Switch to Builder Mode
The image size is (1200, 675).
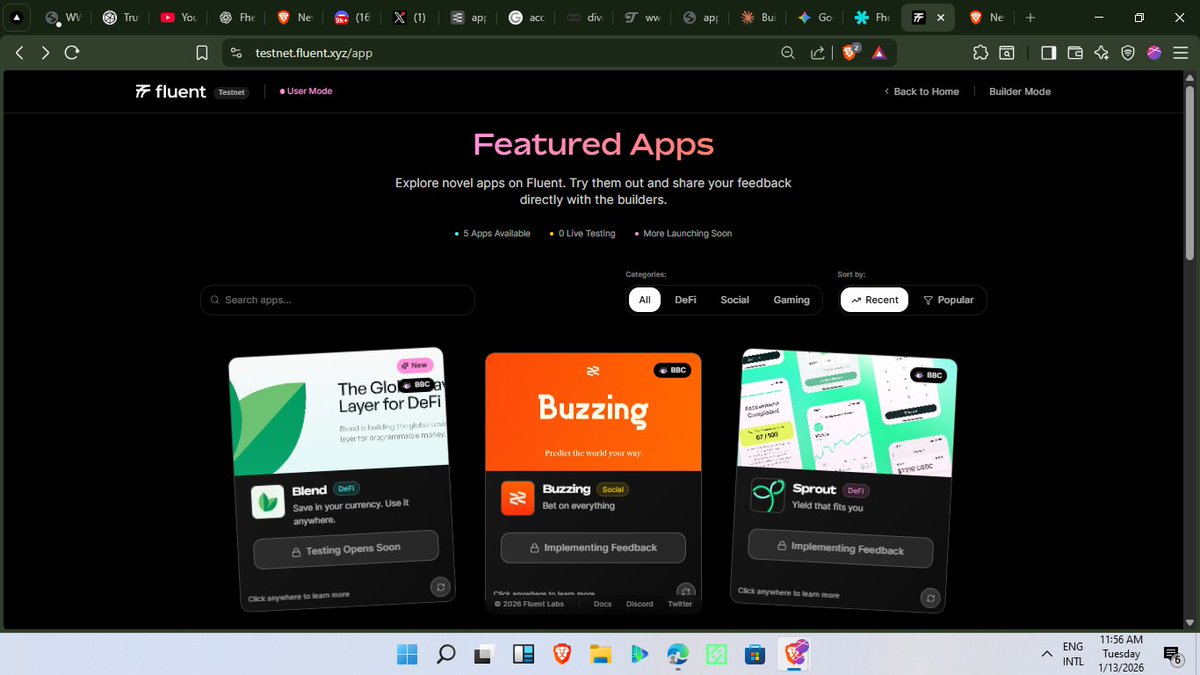click(1020, 91)
